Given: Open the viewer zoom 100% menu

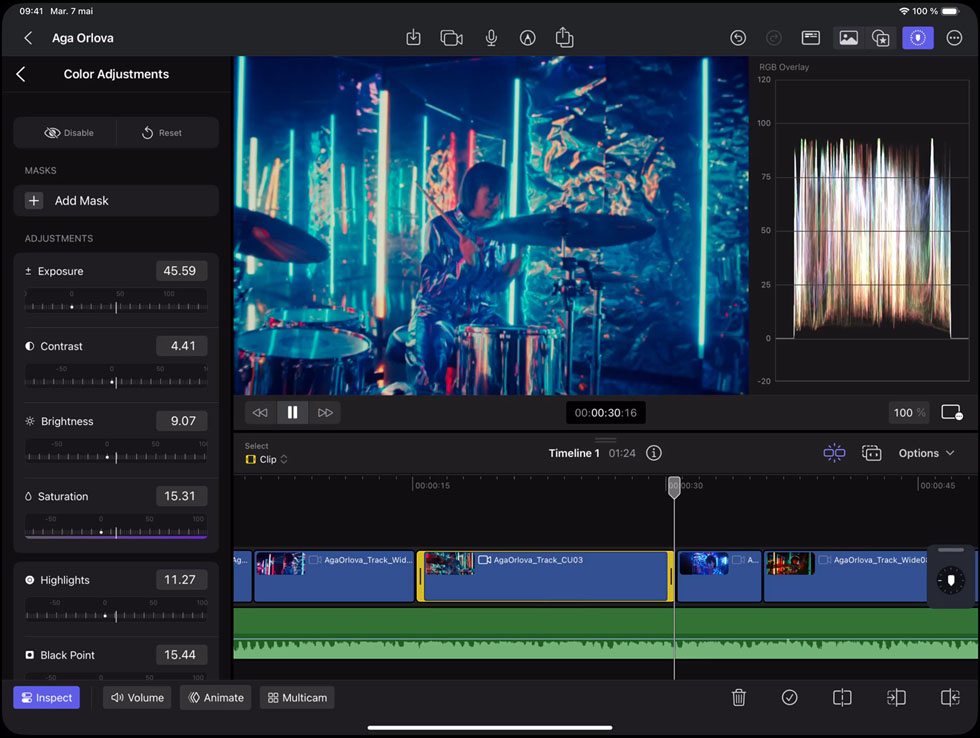Looking at the screenshot, I should click(x=909, y=412).
